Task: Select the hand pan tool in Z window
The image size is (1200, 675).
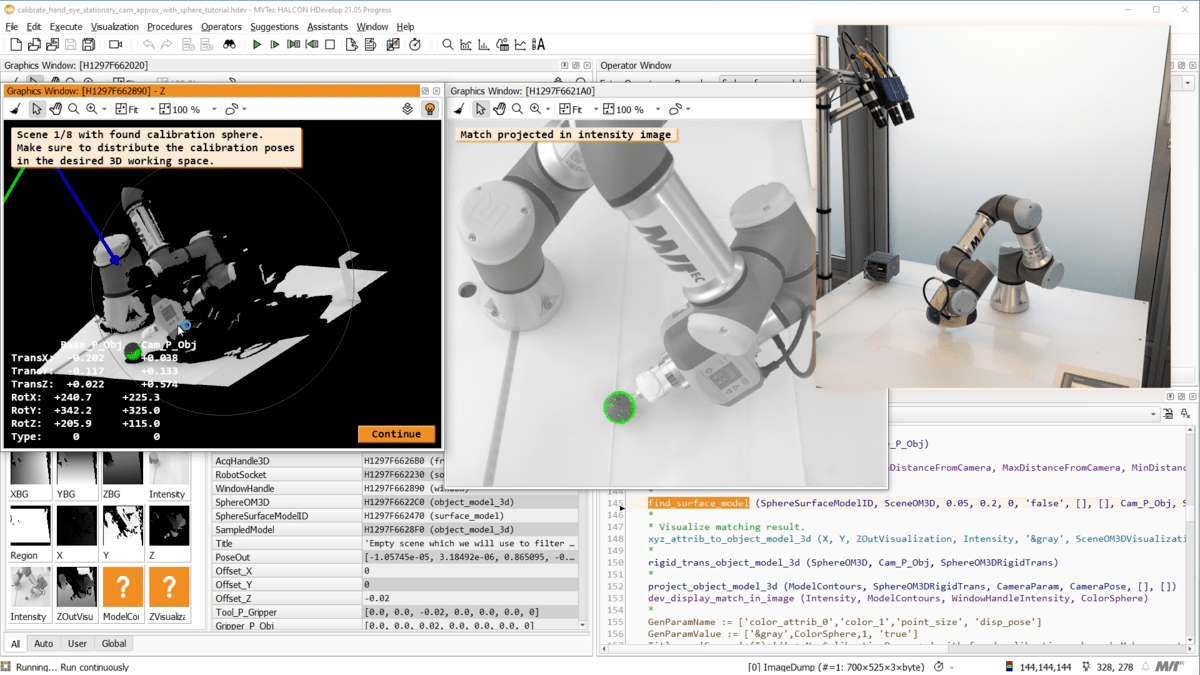Action: [x=55, y=109]
